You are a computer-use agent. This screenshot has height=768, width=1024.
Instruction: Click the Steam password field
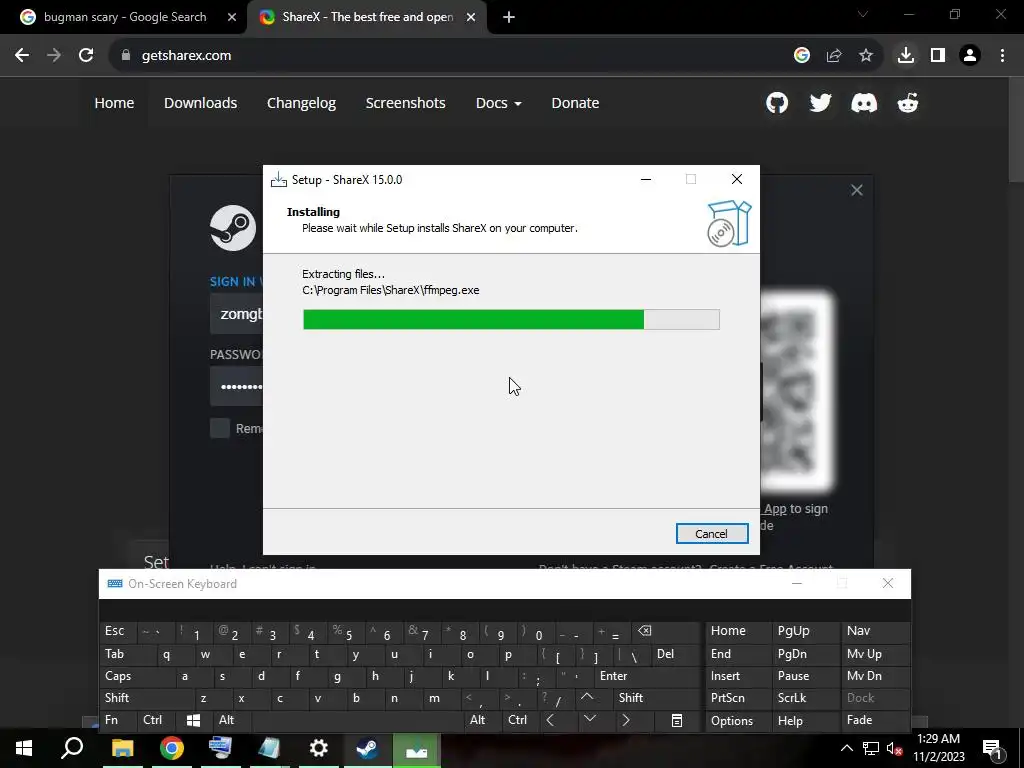[236, 387]
